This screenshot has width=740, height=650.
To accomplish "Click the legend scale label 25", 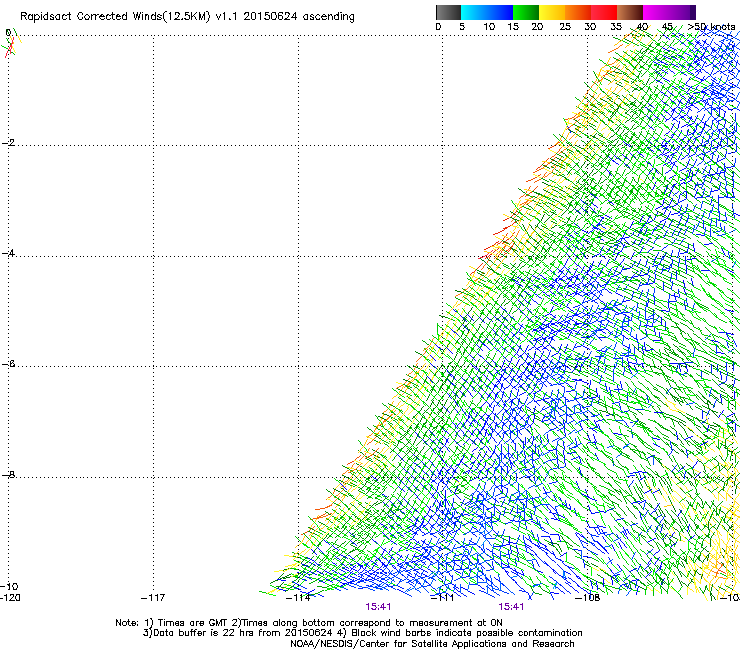I will 565,27.
